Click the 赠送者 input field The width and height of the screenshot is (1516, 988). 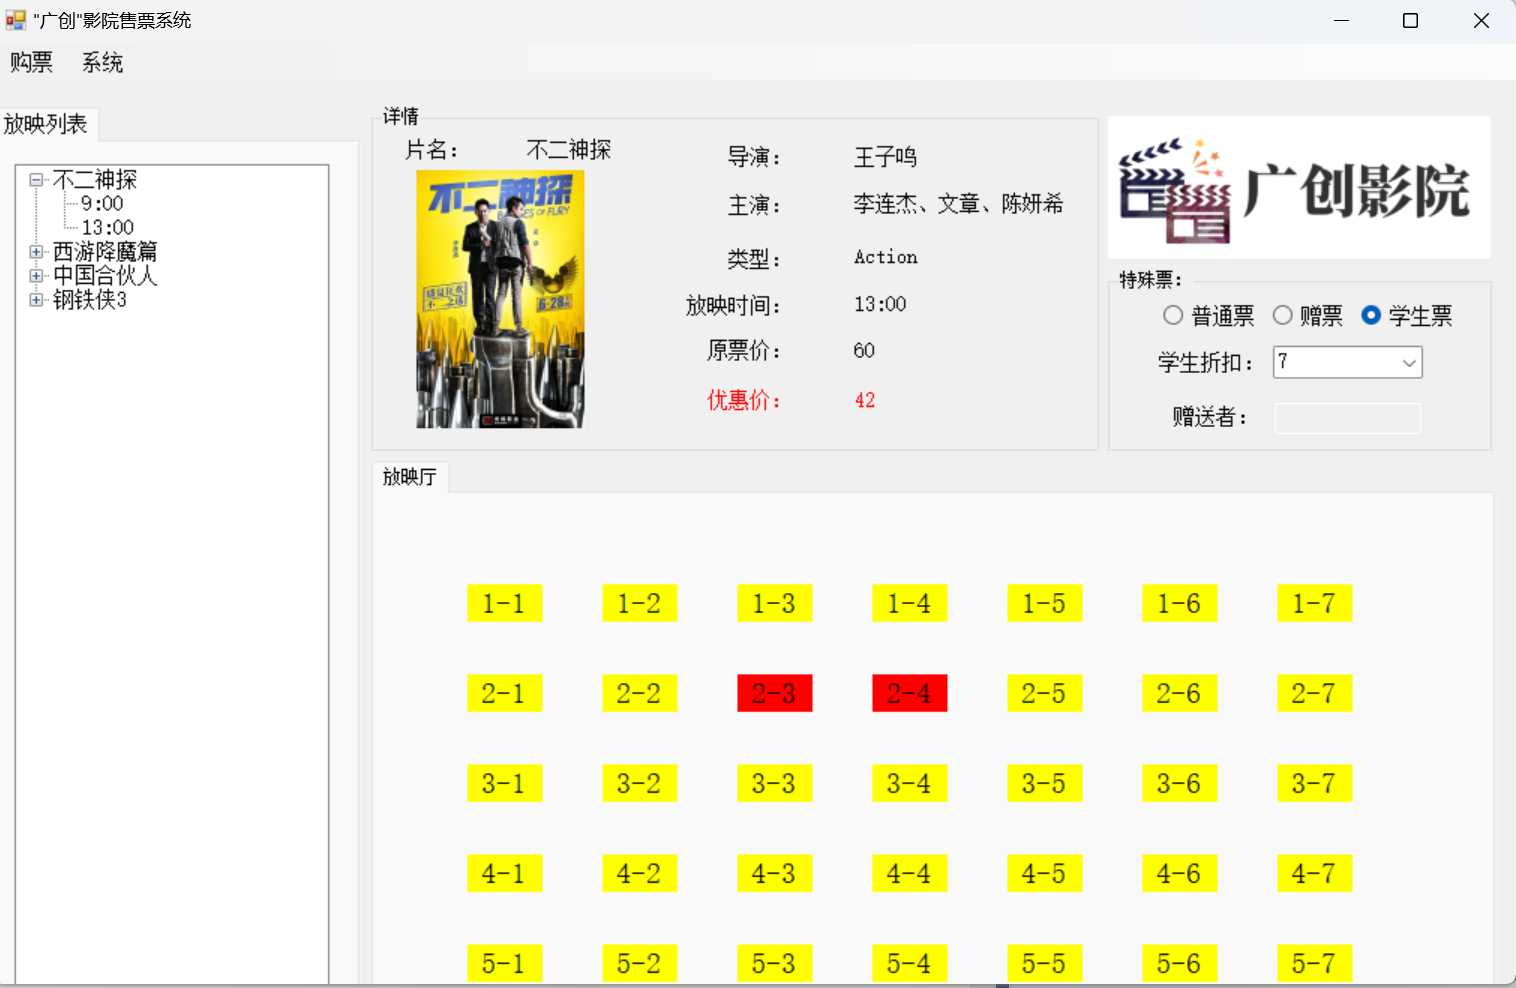click(x=1346, y=418)
